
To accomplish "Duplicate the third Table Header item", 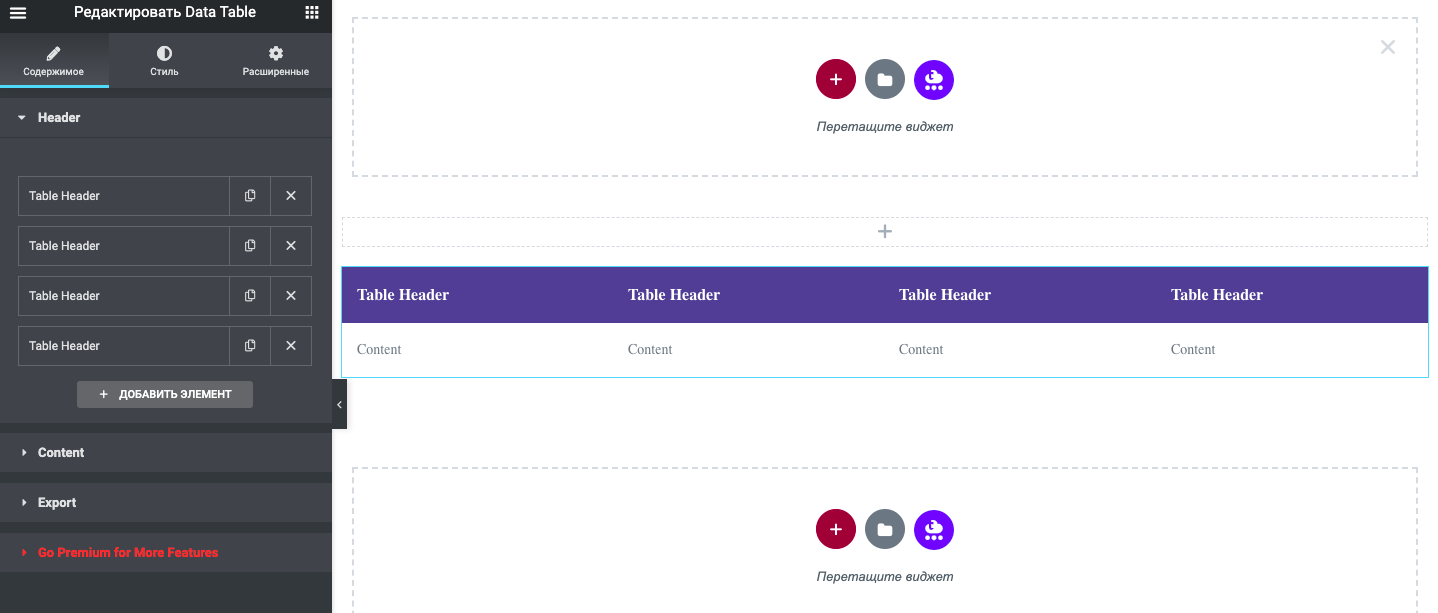I will [x=250, y=296].
